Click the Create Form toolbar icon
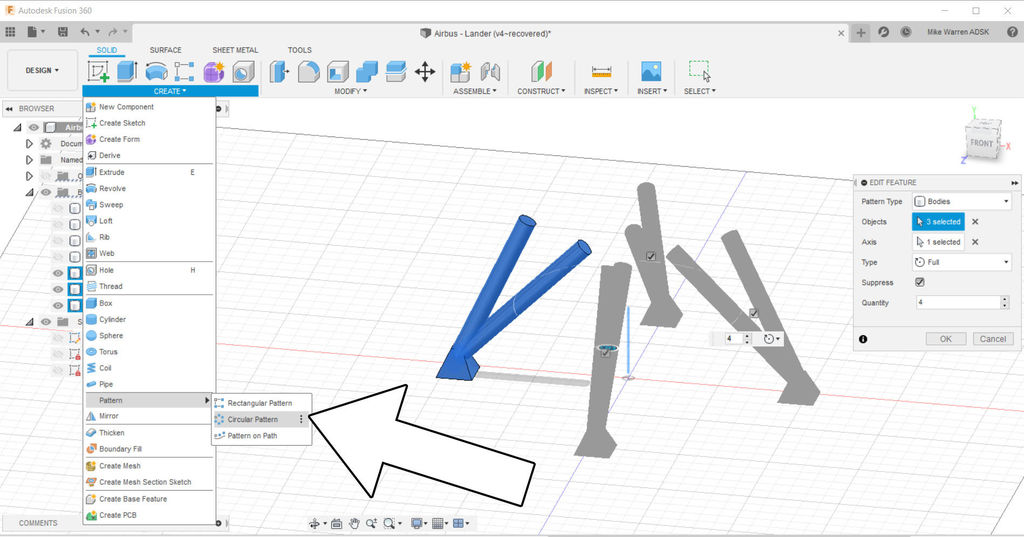 214,71
